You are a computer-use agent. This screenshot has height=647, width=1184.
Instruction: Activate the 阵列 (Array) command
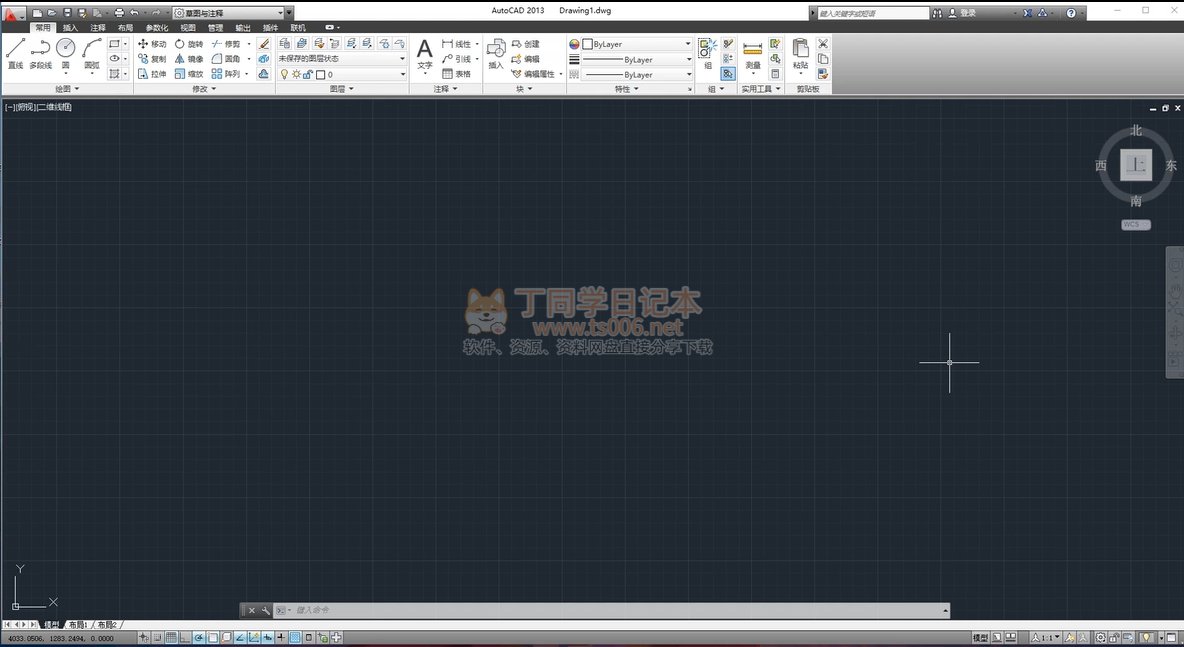226,74
